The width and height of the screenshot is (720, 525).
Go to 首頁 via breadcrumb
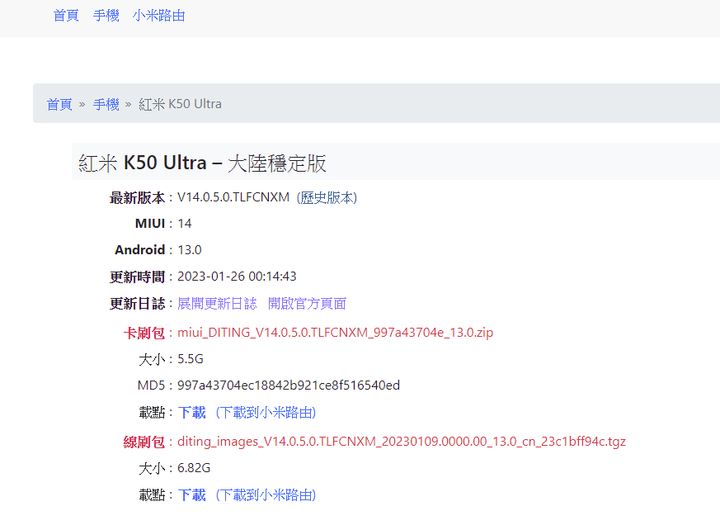tap(60, 104)
